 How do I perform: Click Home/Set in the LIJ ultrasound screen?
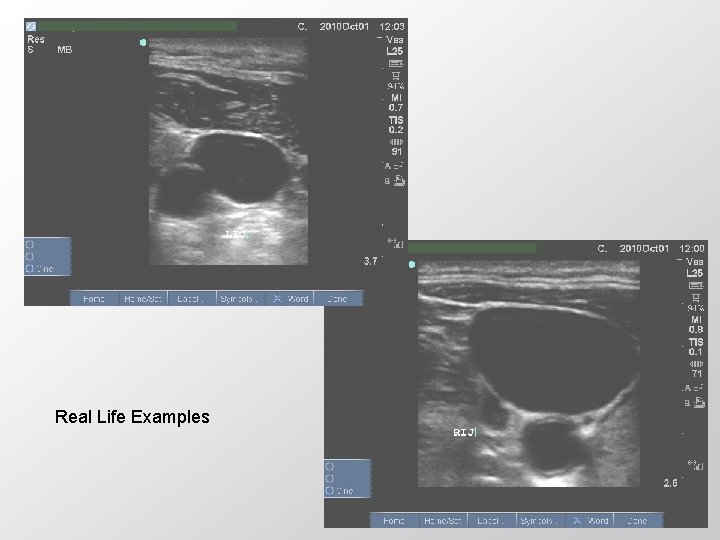[x=143, y=298]
